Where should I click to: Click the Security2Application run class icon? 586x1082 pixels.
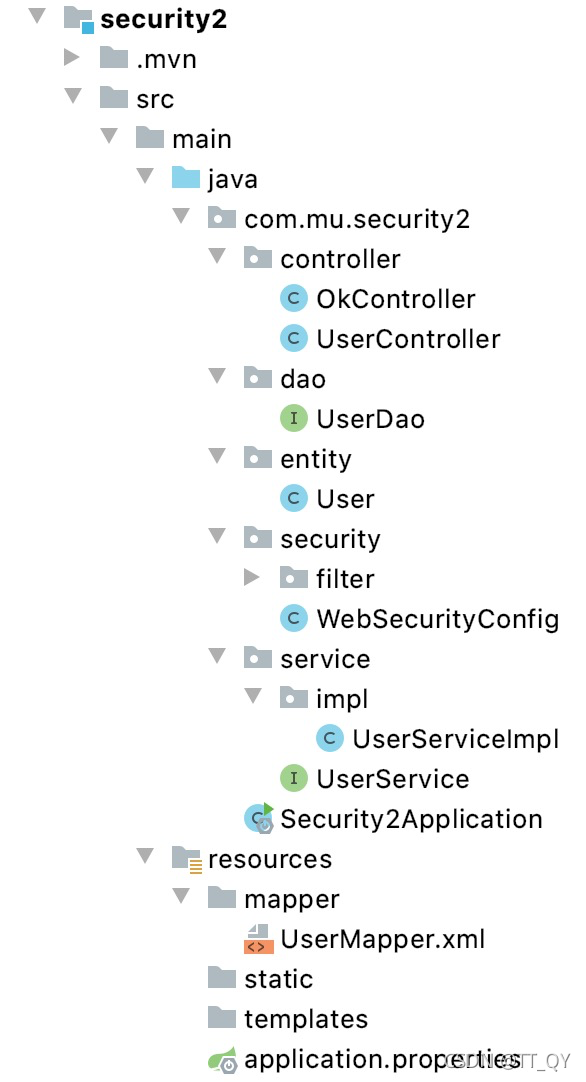(x=259, y=818)
